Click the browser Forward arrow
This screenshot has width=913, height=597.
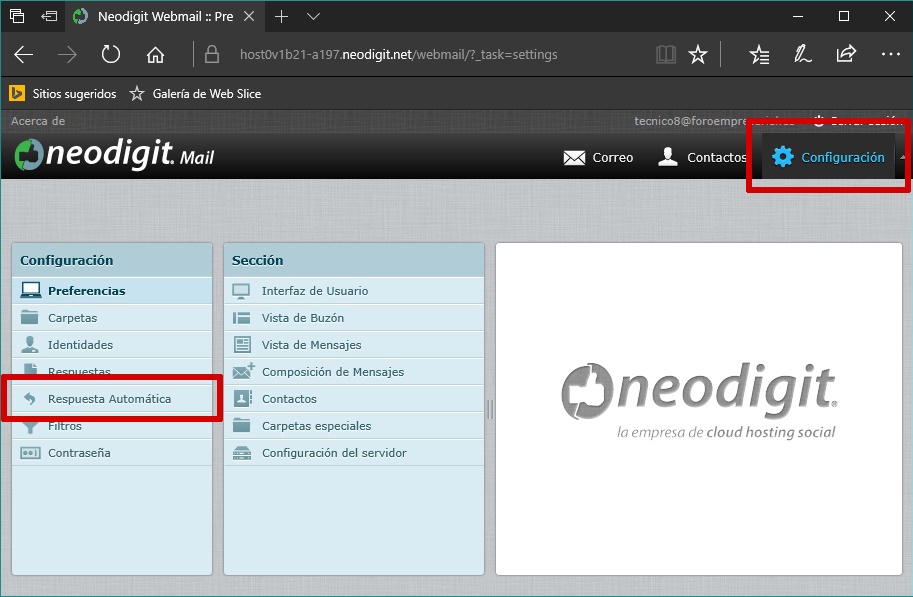pos(67,55)
